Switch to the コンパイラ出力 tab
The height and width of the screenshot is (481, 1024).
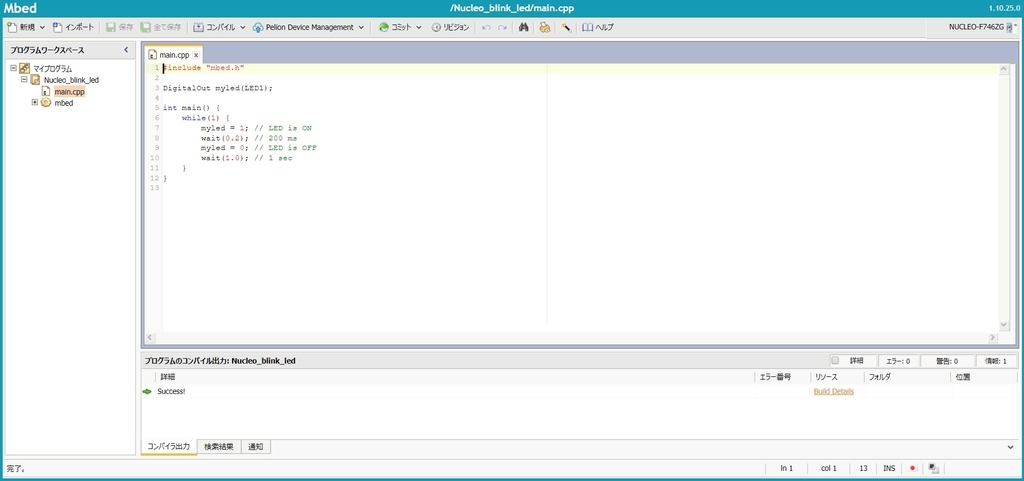tap(168, 447)
